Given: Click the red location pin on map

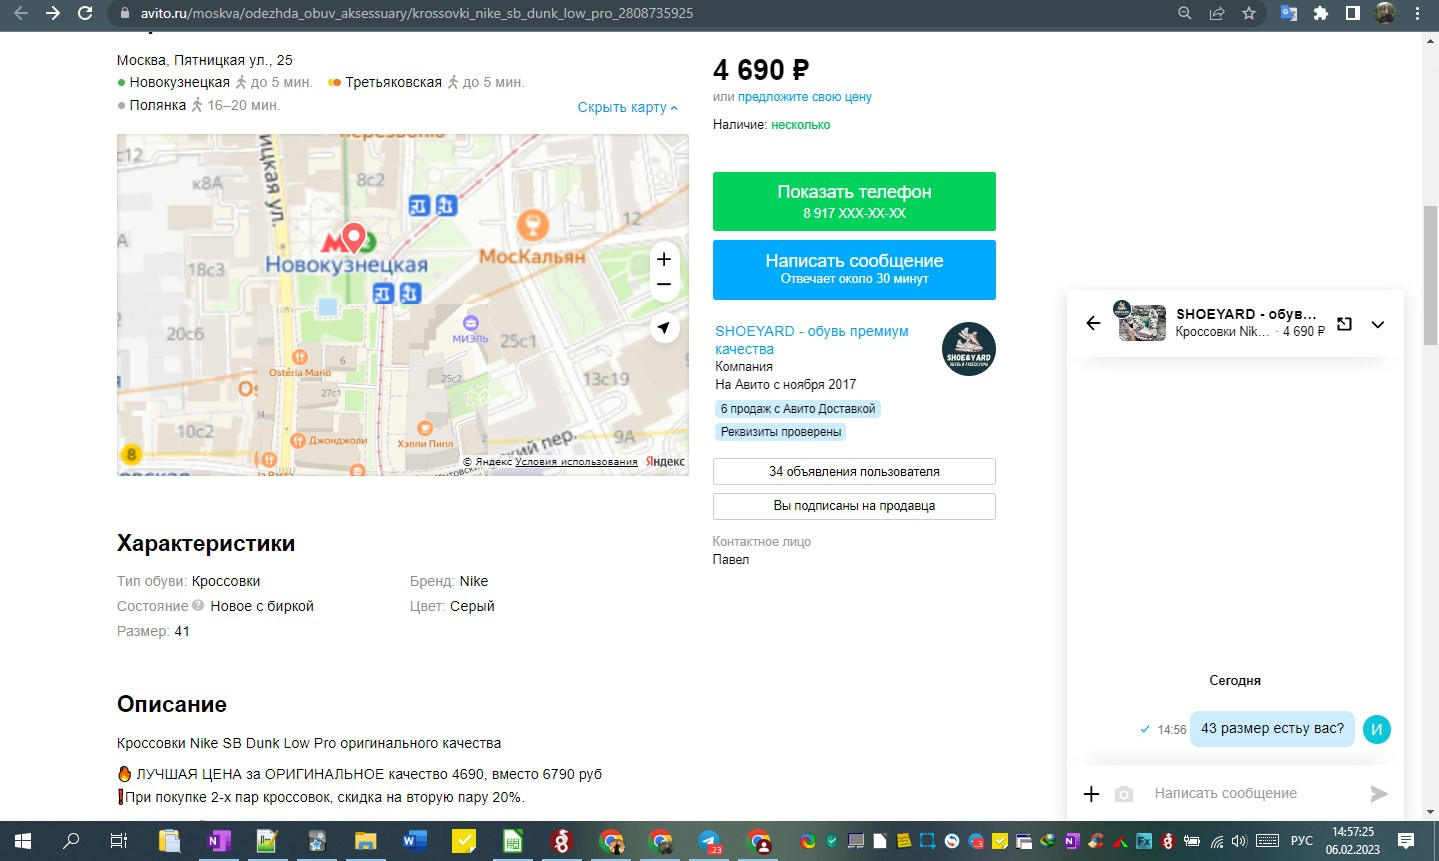Looking at the screenshot, I should click(352, 238).
